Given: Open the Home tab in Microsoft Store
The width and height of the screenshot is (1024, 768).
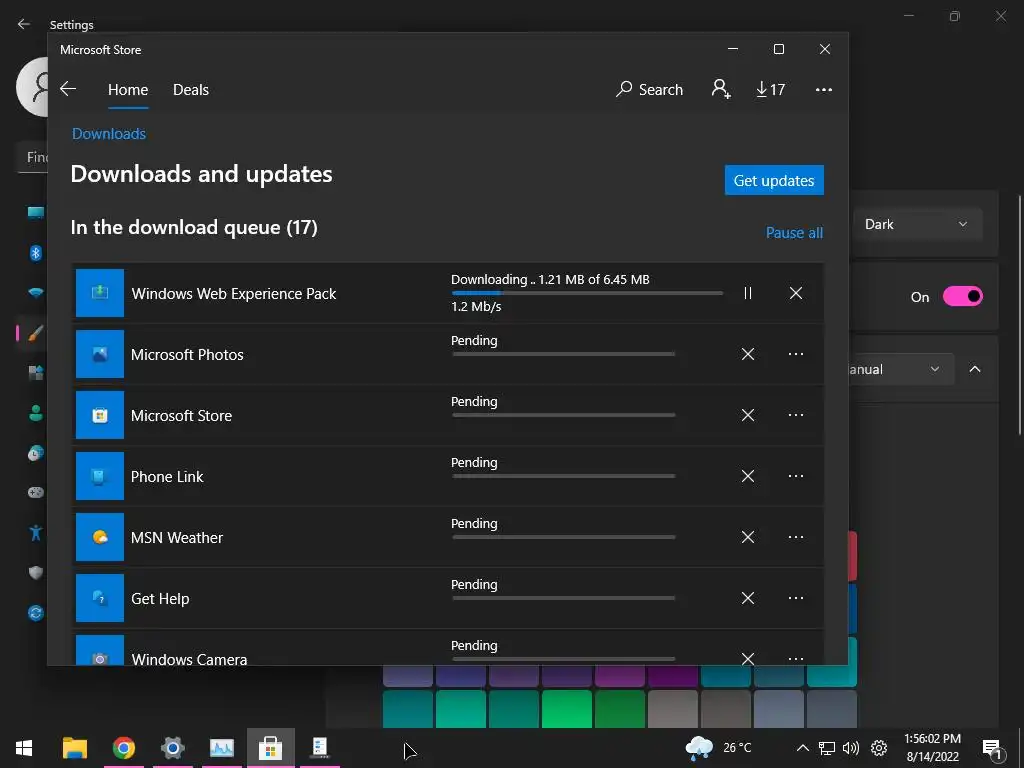Looking at the screenshot, I should click(128, 89).
